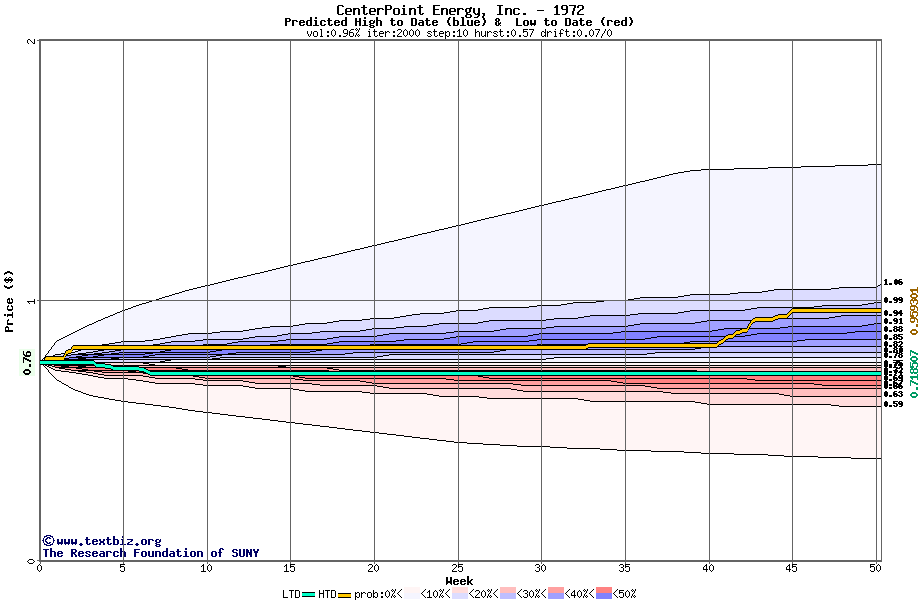
Task: Select the 20–30% probability legend swatch
Action: coord(508,594)
